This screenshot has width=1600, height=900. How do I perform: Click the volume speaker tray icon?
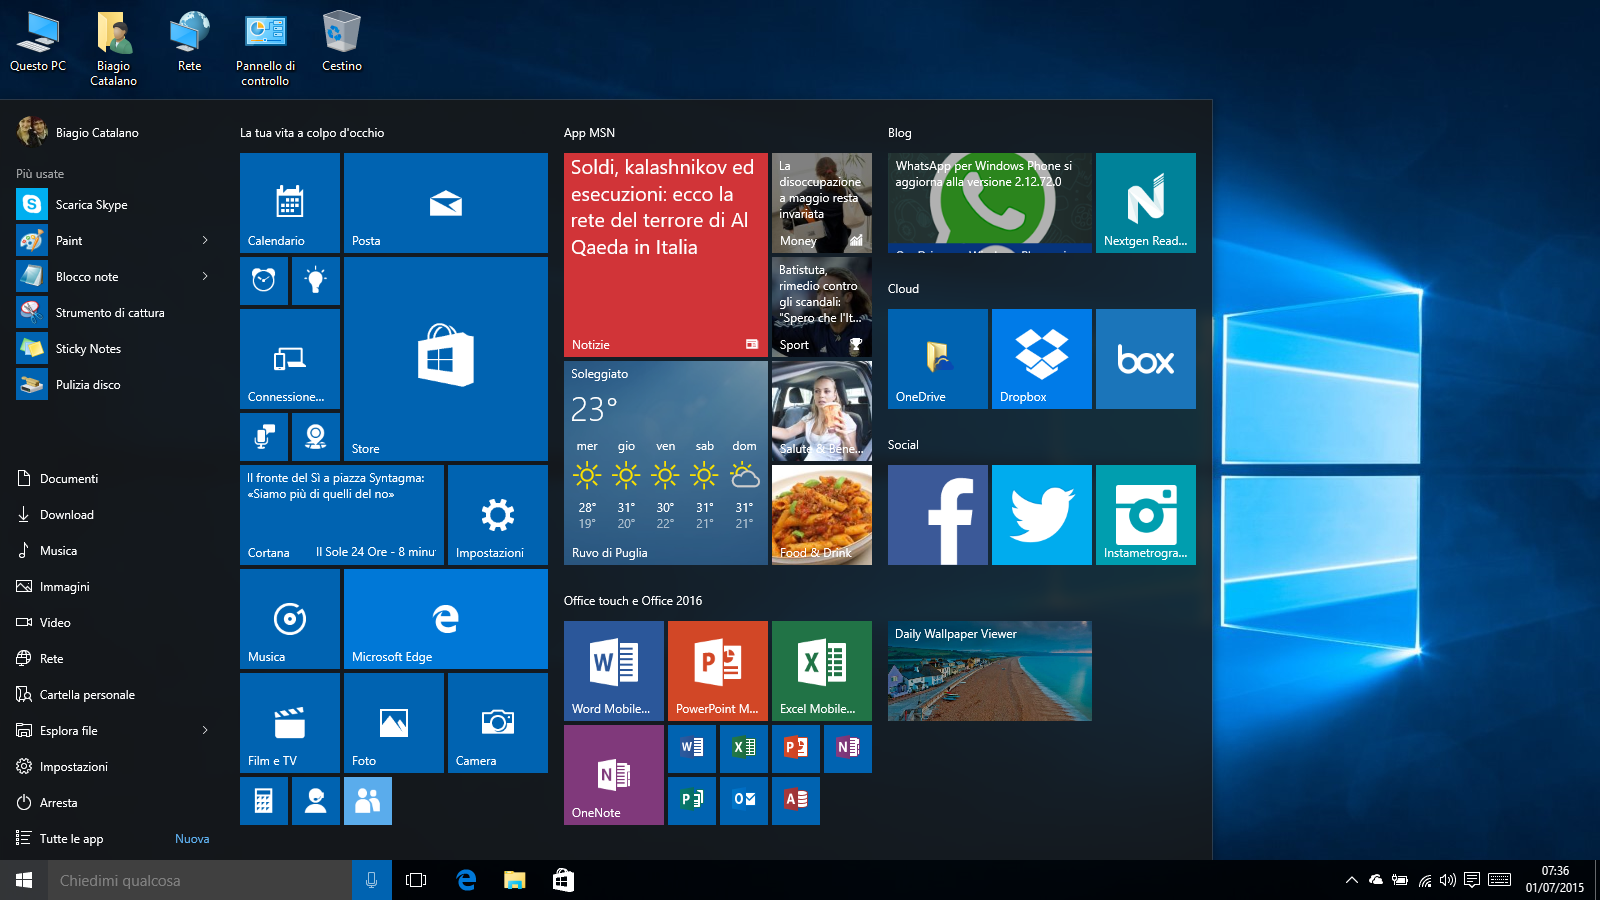tap(1448, 880)
